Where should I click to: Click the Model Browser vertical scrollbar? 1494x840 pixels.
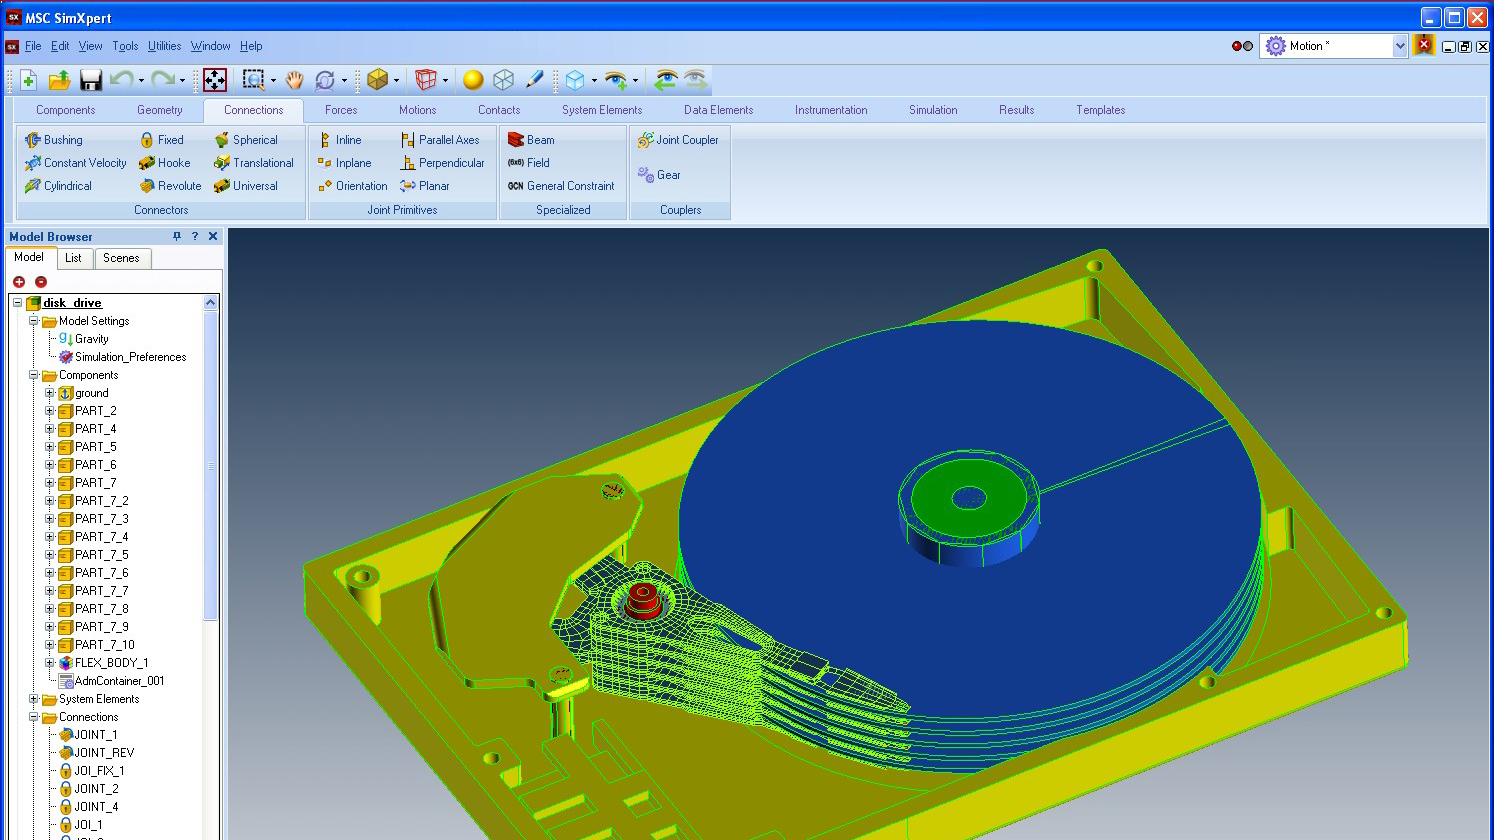click(210, 465)
